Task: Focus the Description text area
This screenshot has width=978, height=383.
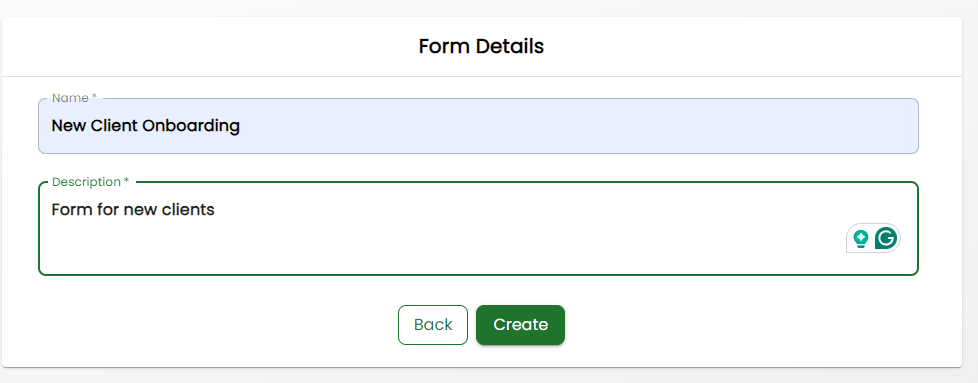Action: (478, 228)
